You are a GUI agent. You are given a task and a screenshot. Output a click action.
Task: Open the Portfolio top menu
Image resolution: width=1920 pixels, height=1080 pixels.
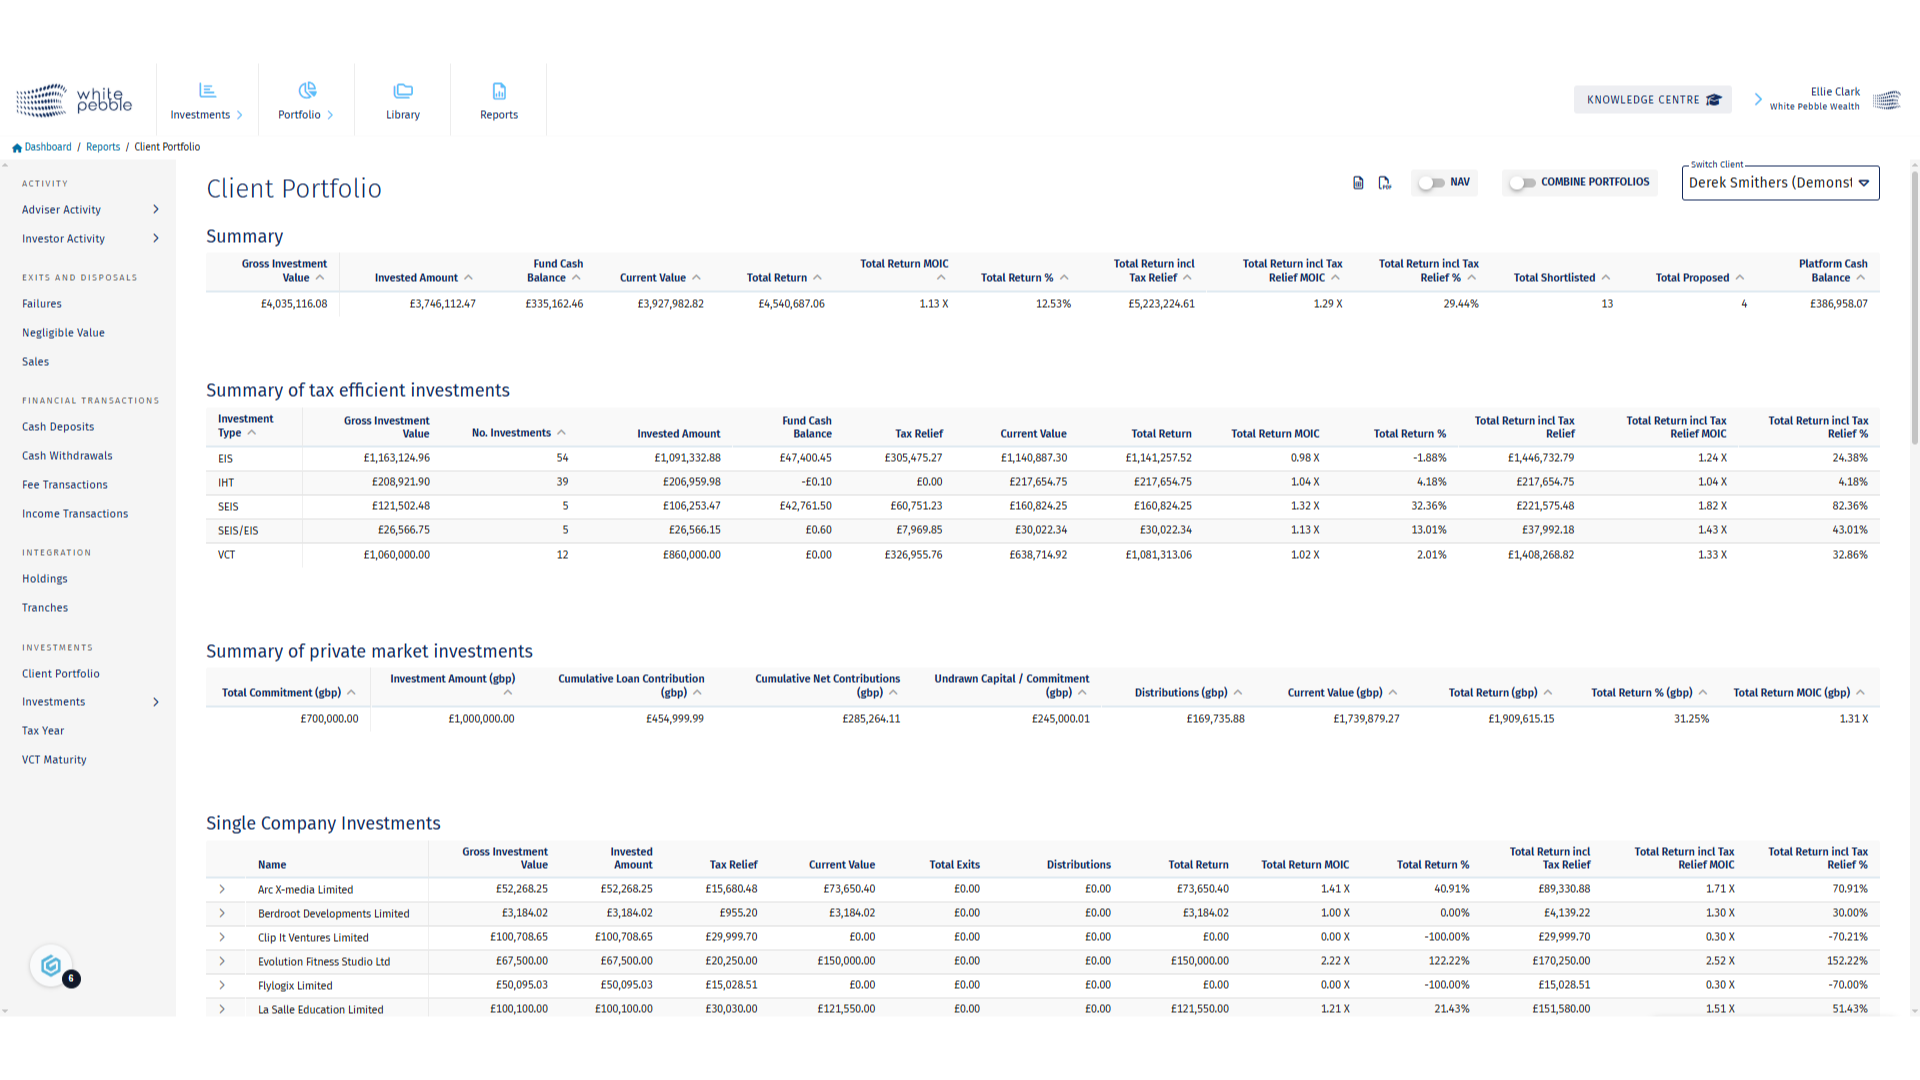[x=306, y=100]
